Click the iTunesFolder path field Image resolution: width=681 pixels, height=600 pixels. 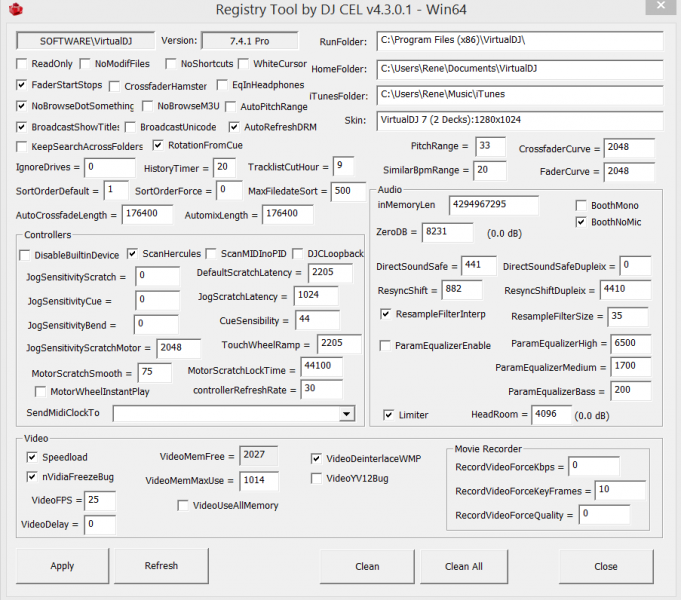520,95
